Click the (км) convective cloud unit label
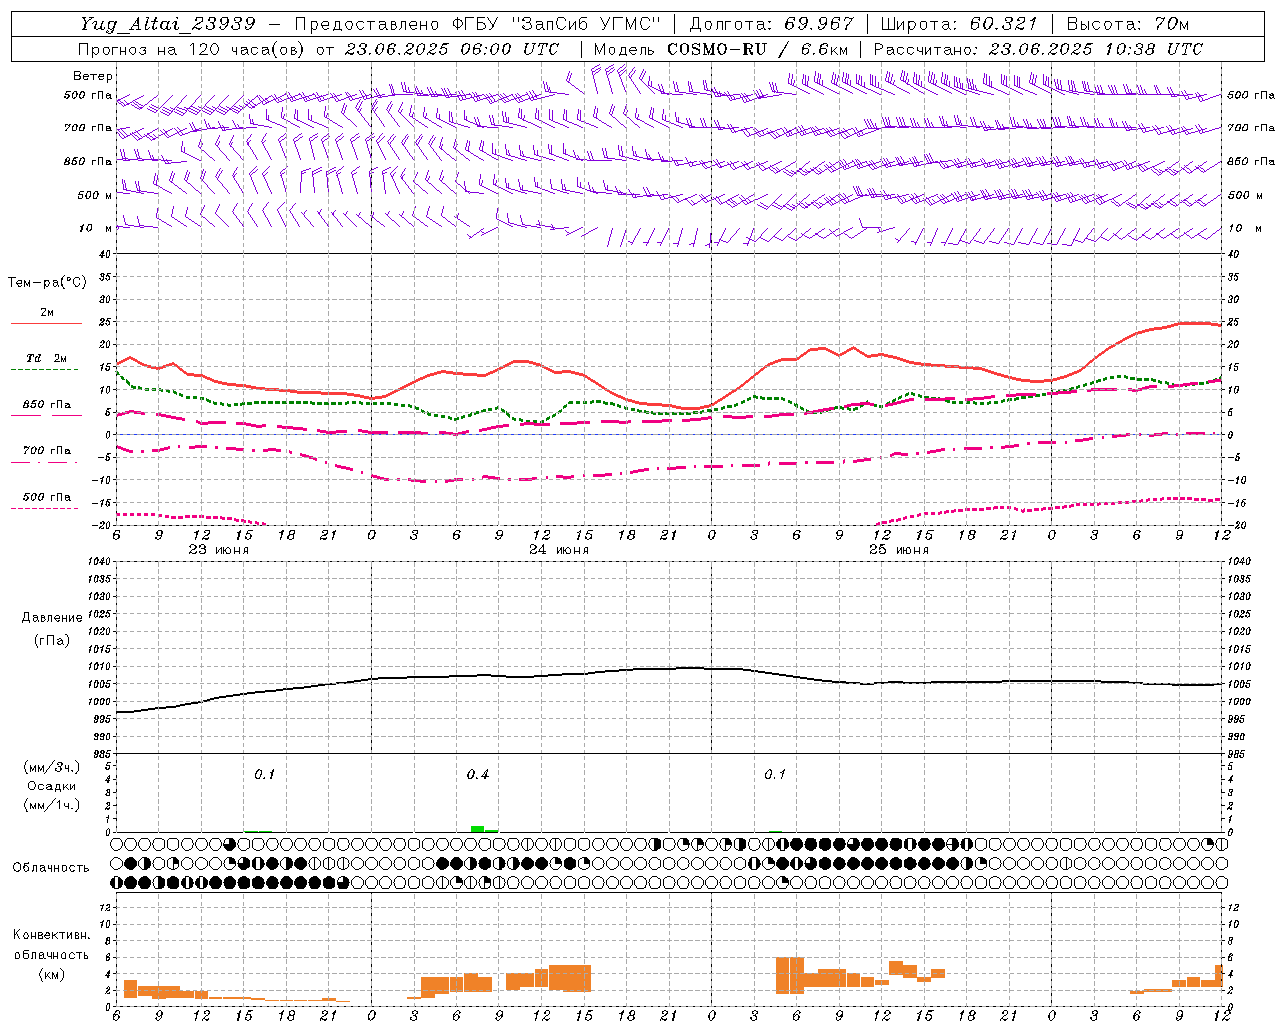The width and height of the screenshot is (1280, 1024). 51,973
